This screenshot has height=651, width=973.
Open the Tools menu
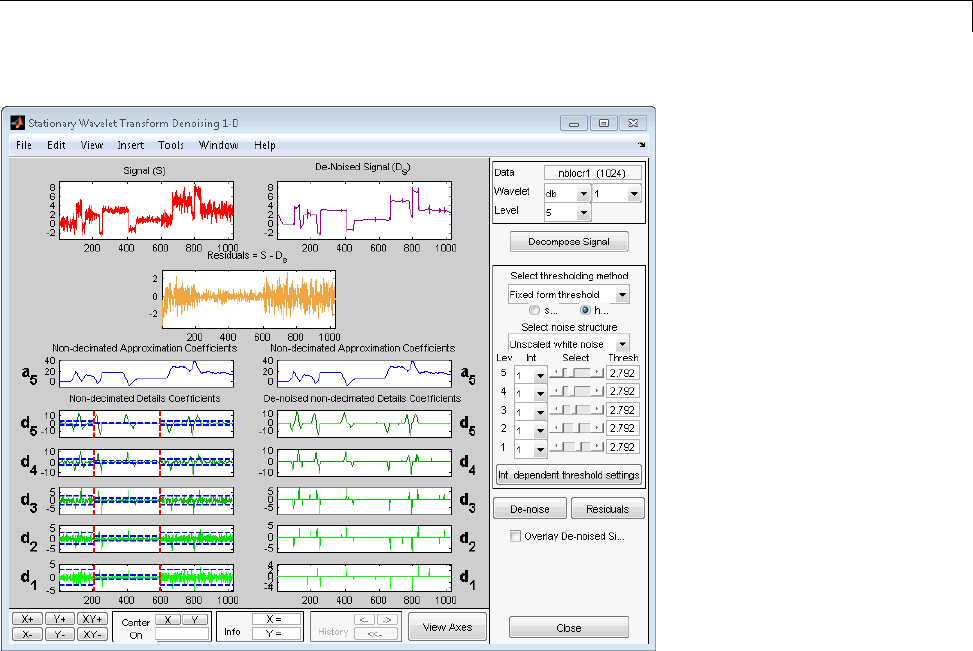tap(170, 145)
